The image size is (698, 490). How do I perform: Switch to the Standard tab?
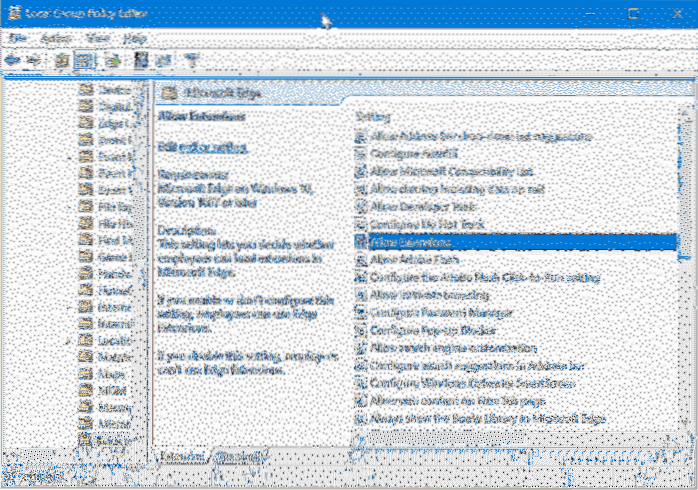[x=234, y=457]
